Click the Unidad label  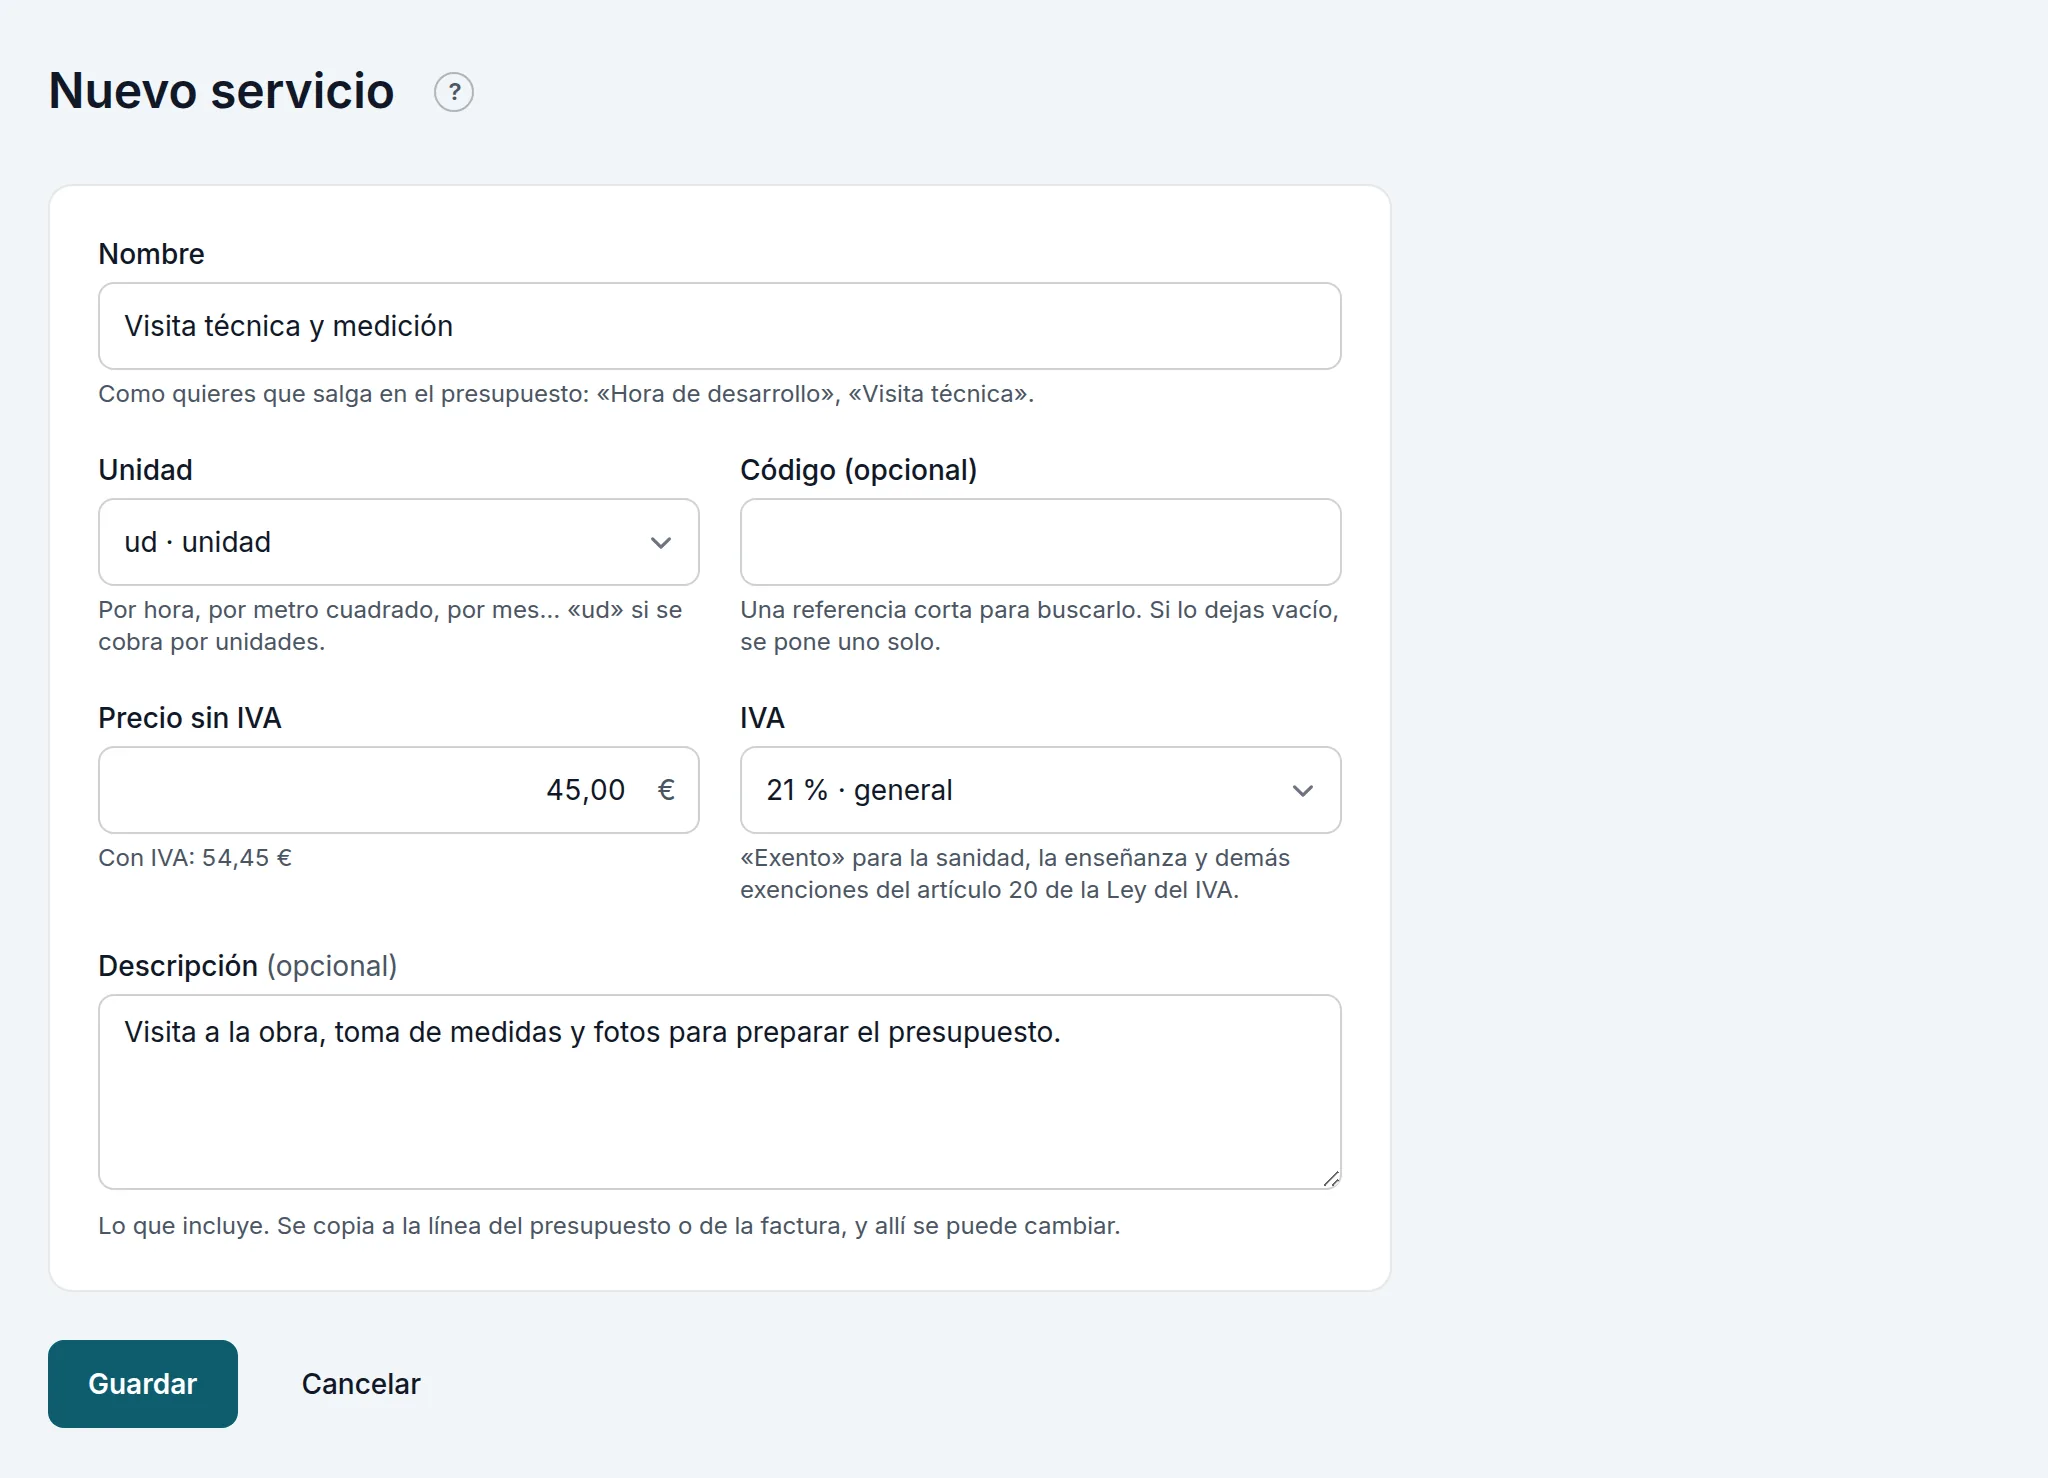click(145, 470)
